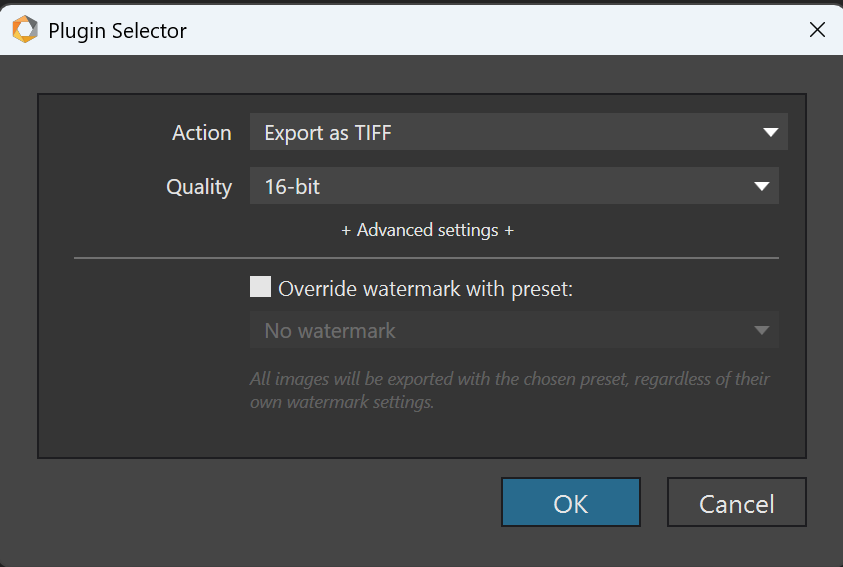Close the Plugin Selector dialog window
Image resolution: width=843 pixels, height=567 pixels.
[x=817, y=30]
